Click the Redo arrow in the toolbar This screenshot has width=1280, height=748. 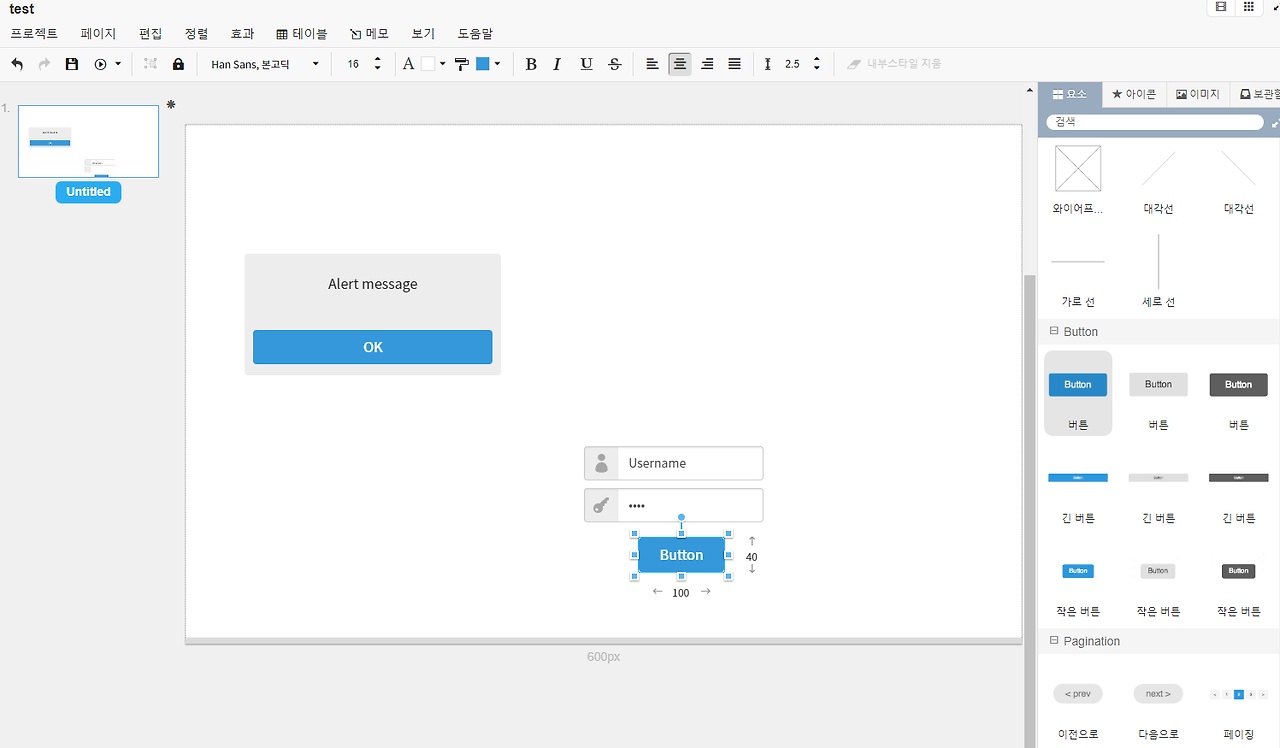(44, 64)
